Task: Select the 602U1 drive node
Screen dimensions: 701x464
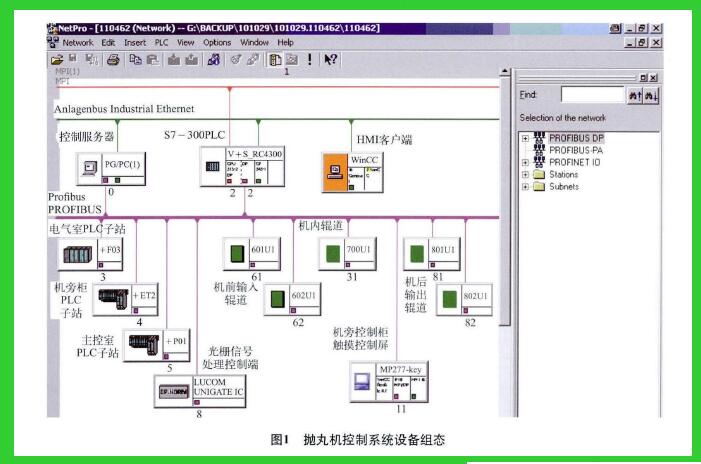Action: (x=292, y=299)
